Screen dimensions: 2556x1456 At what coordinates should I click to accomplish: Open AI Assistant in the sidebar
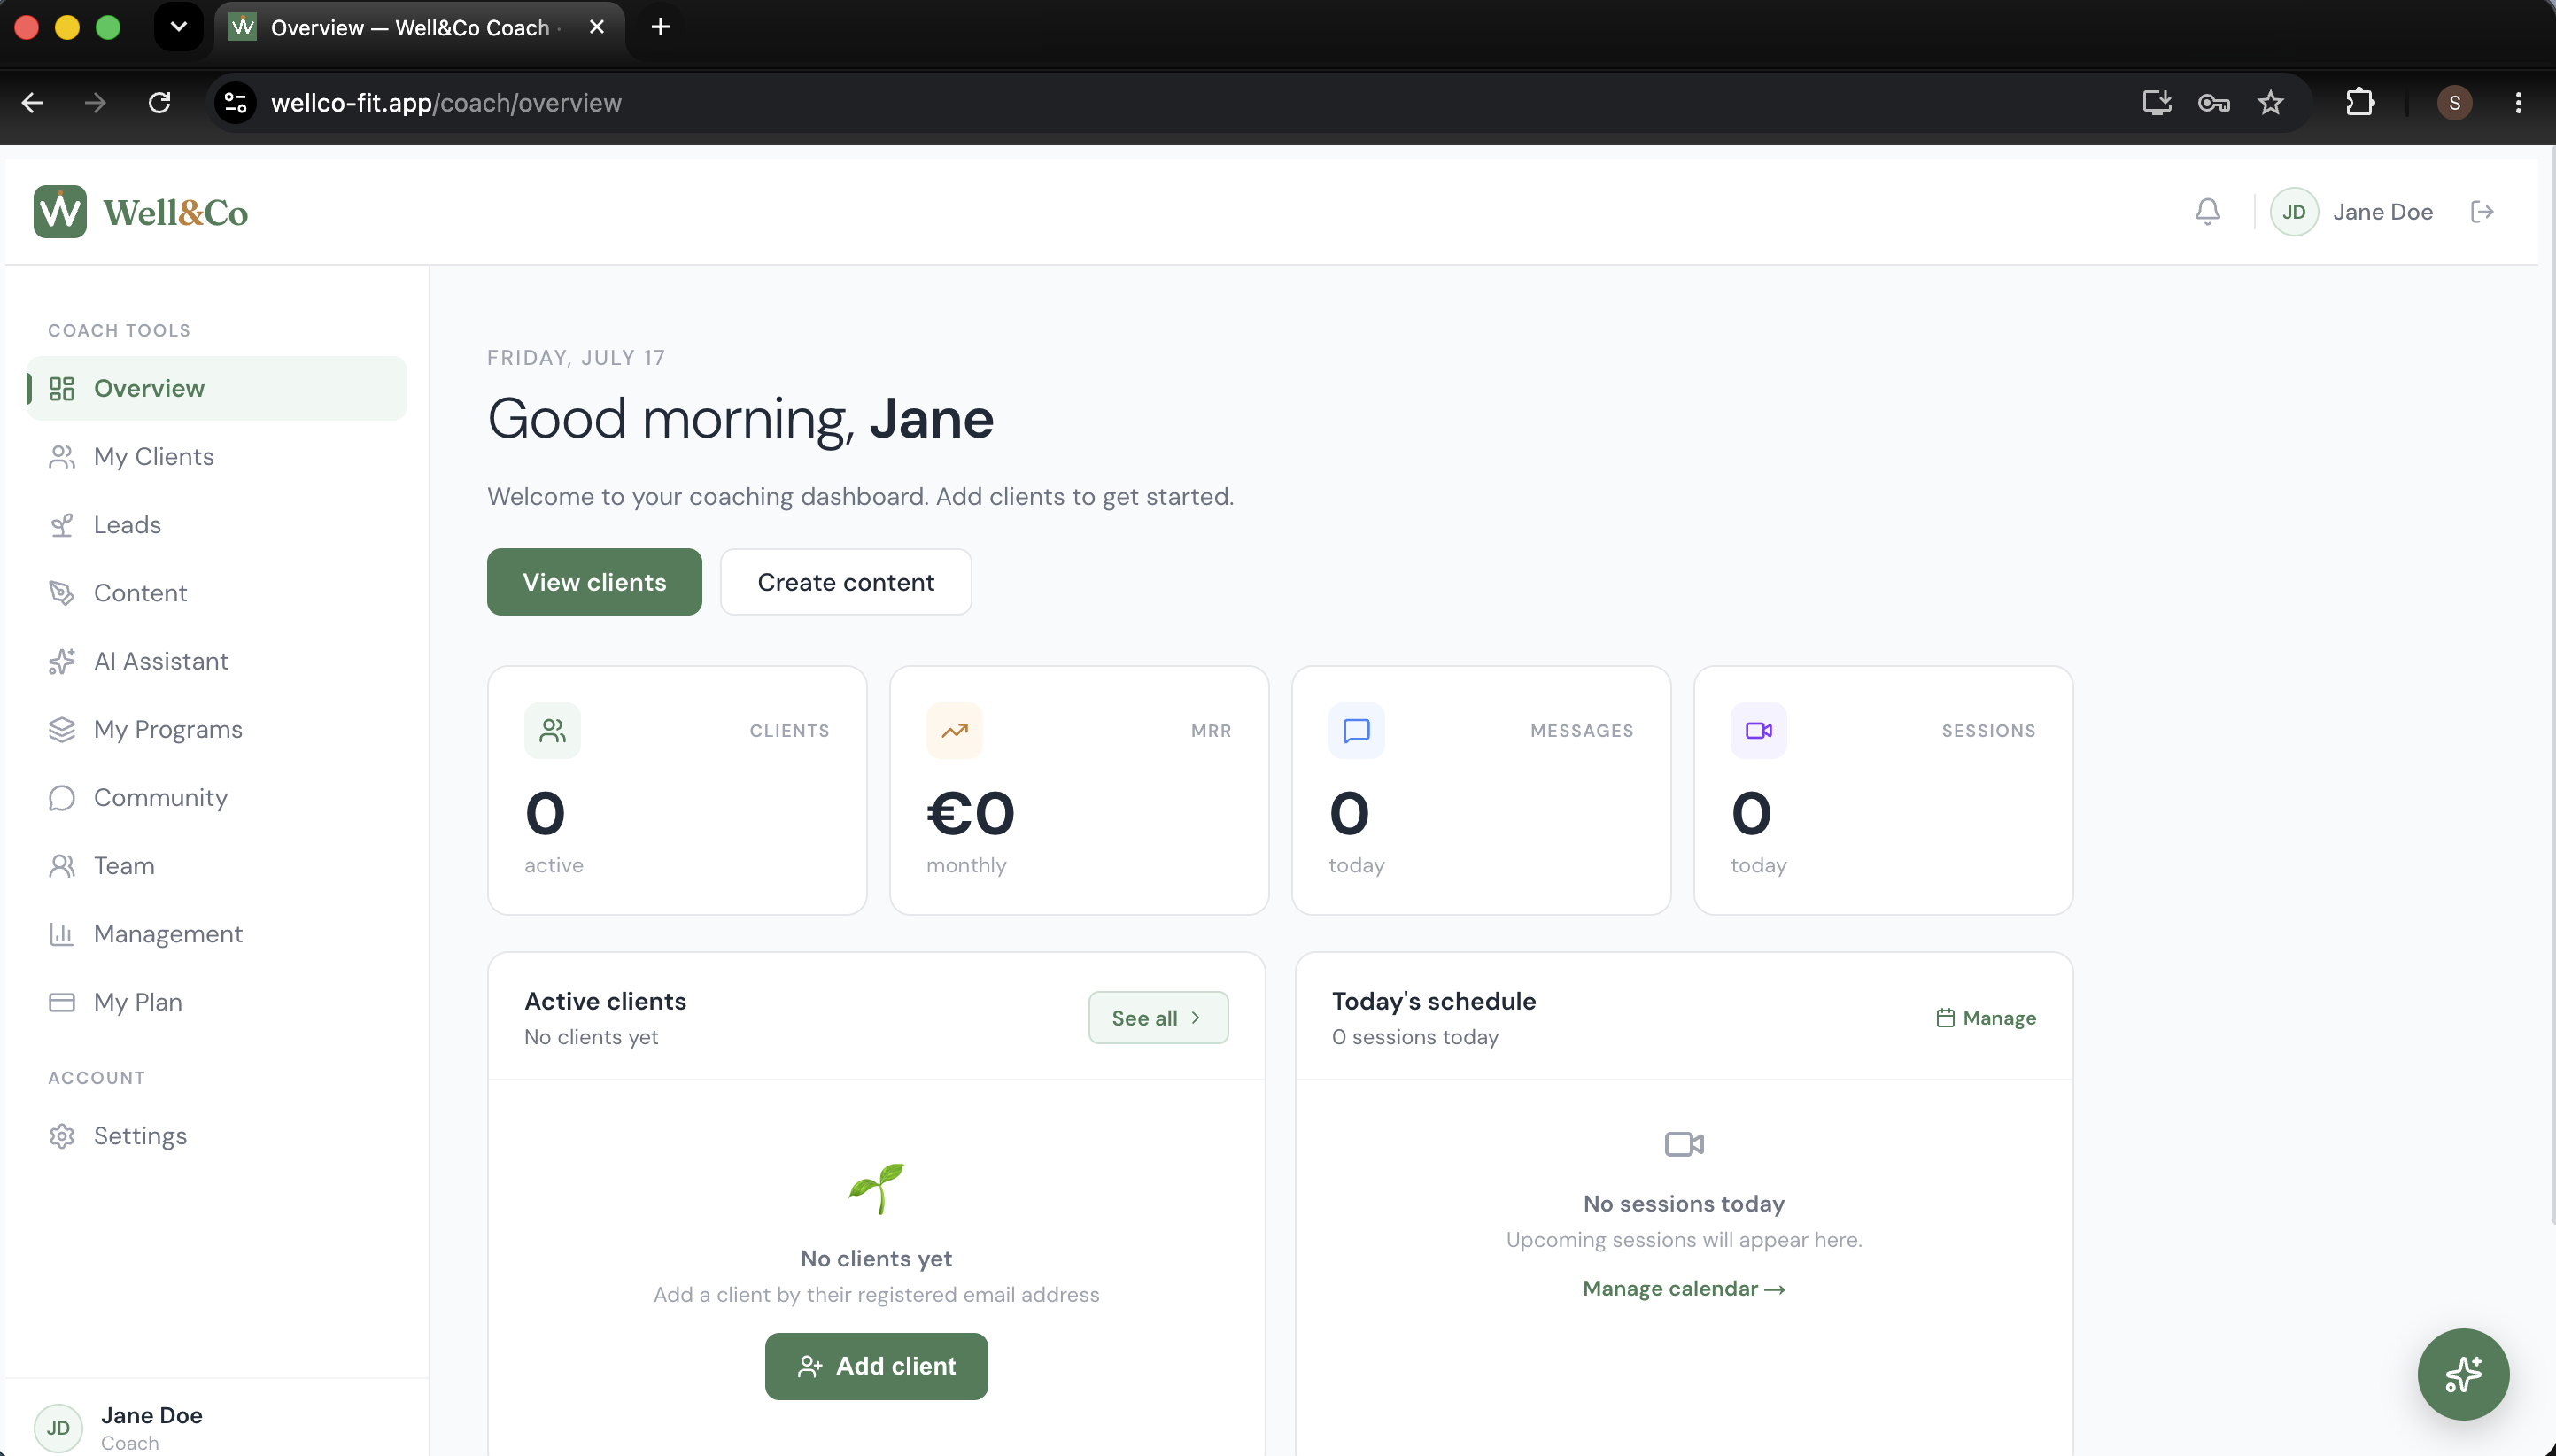pos(217,661)
